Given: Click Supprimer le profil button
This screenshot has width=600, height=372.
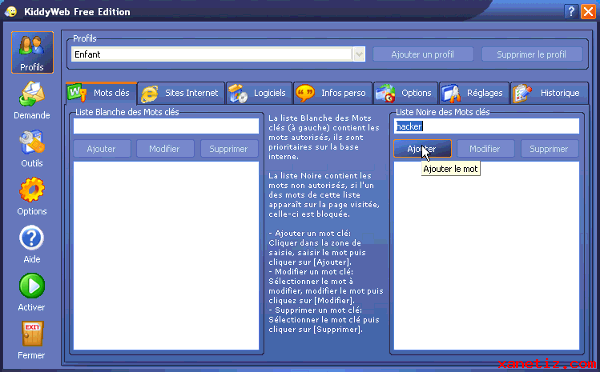Looking at the screenshot, I should click(x=532, y=55).
